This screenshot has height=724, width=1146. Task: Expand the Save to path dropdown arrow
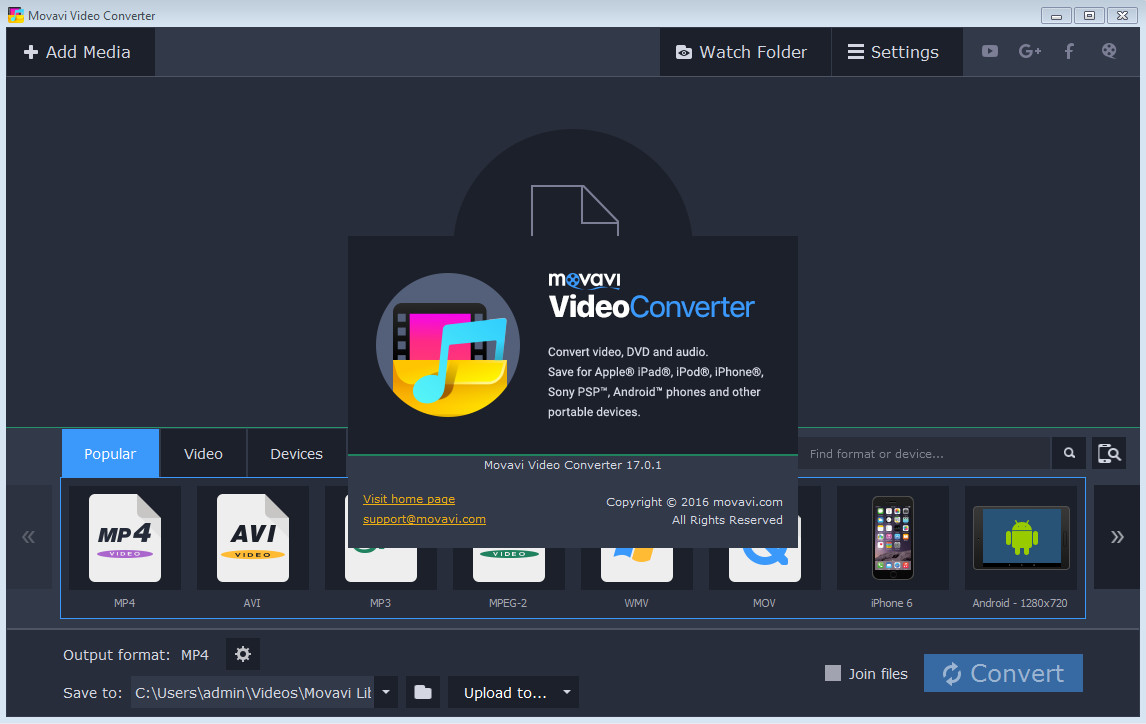point(386,692)
